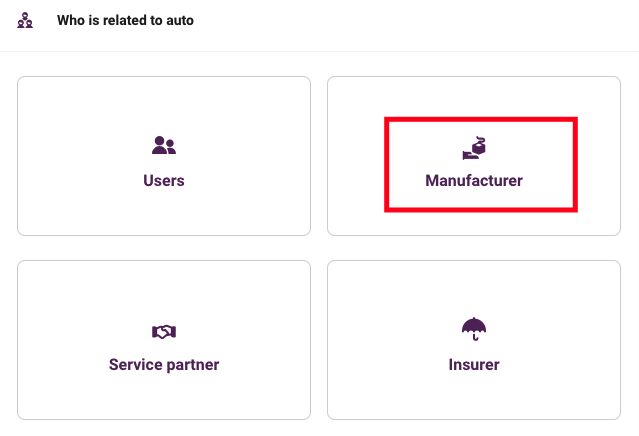Click the Insurer umbrella icon
Screen dimensions: 639x436
pos(474,329)
